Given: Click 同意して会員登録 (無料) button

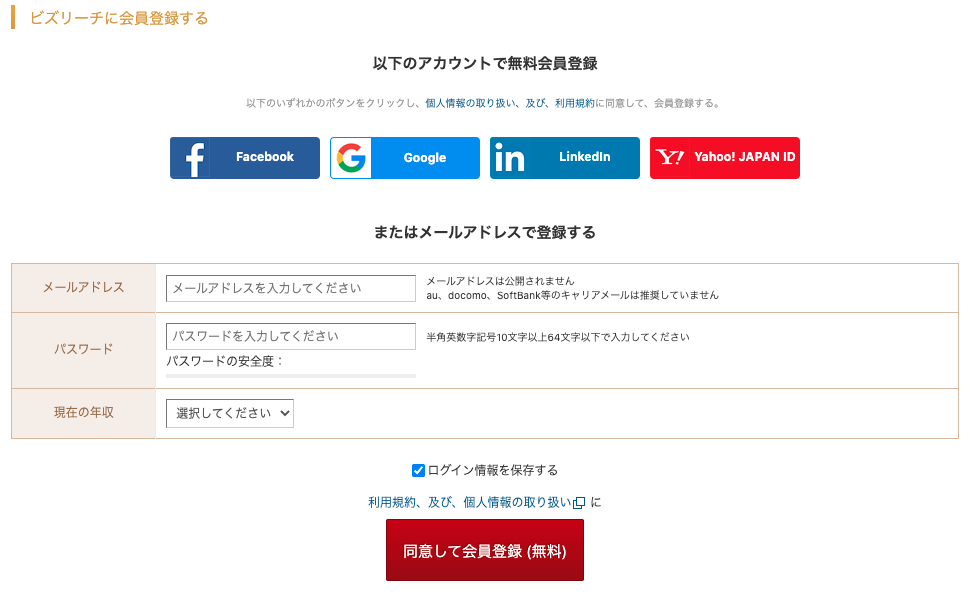Looking at the screenshot, I should tap(485, 550).
